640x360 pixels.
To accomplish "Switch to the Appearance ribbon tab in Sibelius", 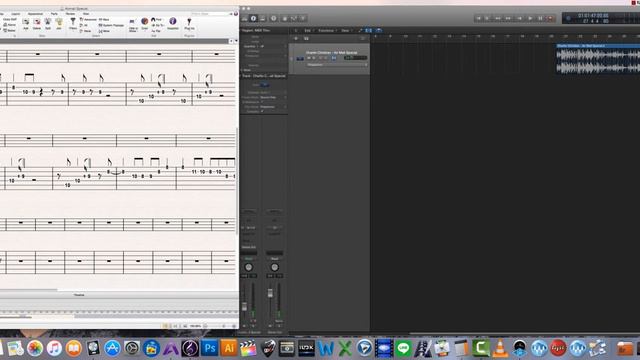I will click(x=36, y=13).
